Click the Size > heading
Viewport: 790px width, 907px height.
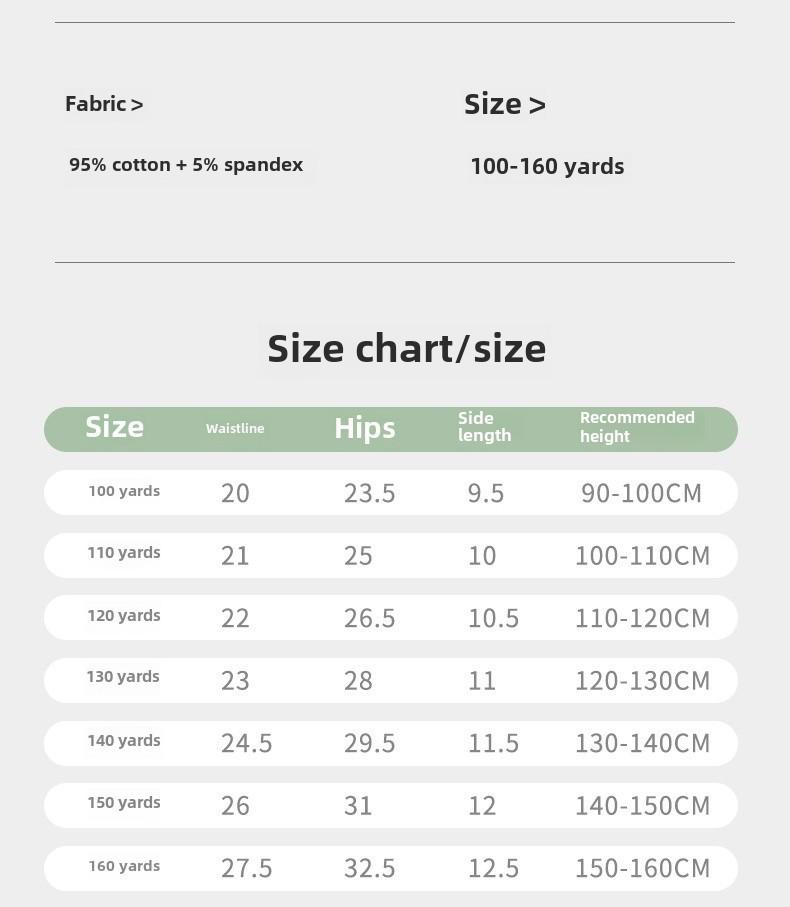pyautogui.click(x=505, y=104)
